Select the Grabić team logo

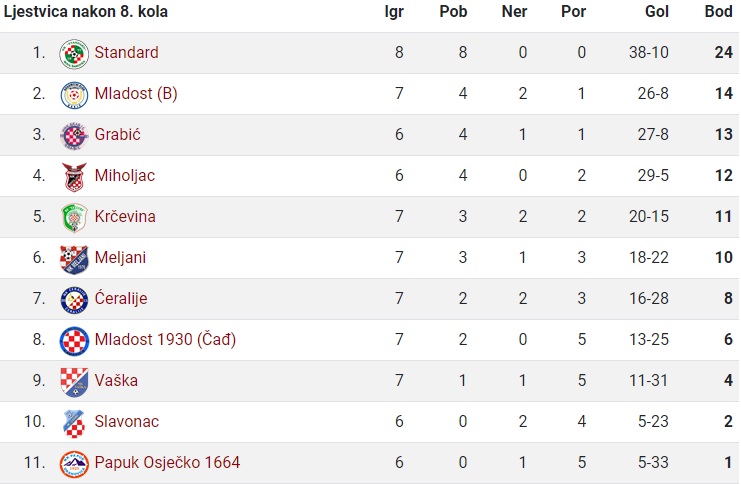[74, 136]
